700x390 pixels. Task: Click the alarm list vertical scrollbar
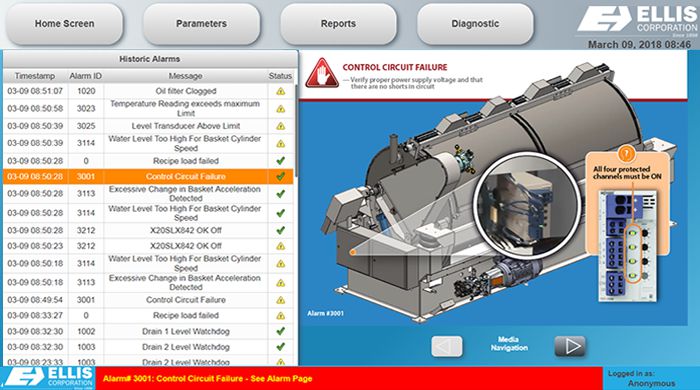point(296,120)
